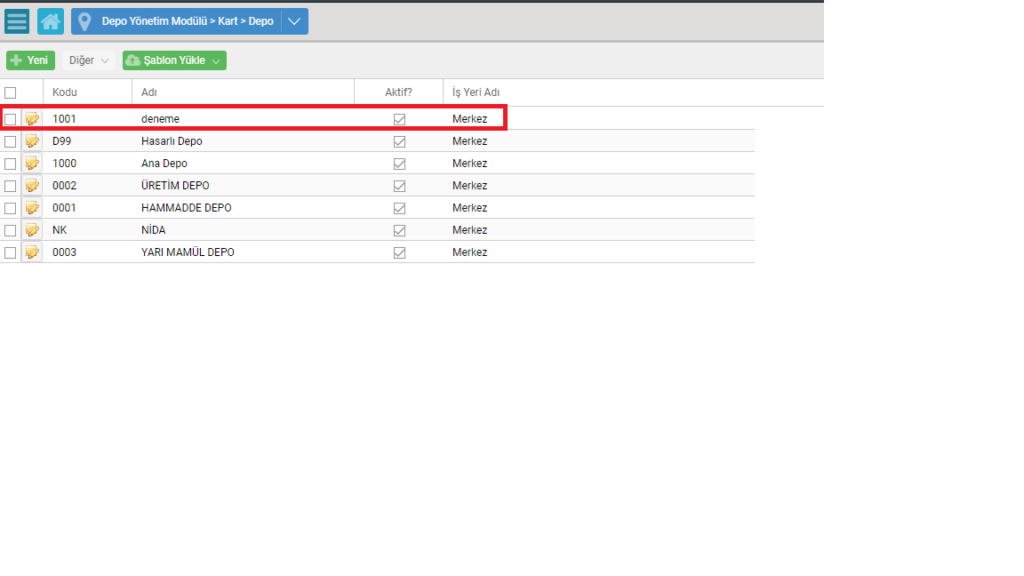
Task: Select the row checkbox for 0003
Action: [10, 253]
